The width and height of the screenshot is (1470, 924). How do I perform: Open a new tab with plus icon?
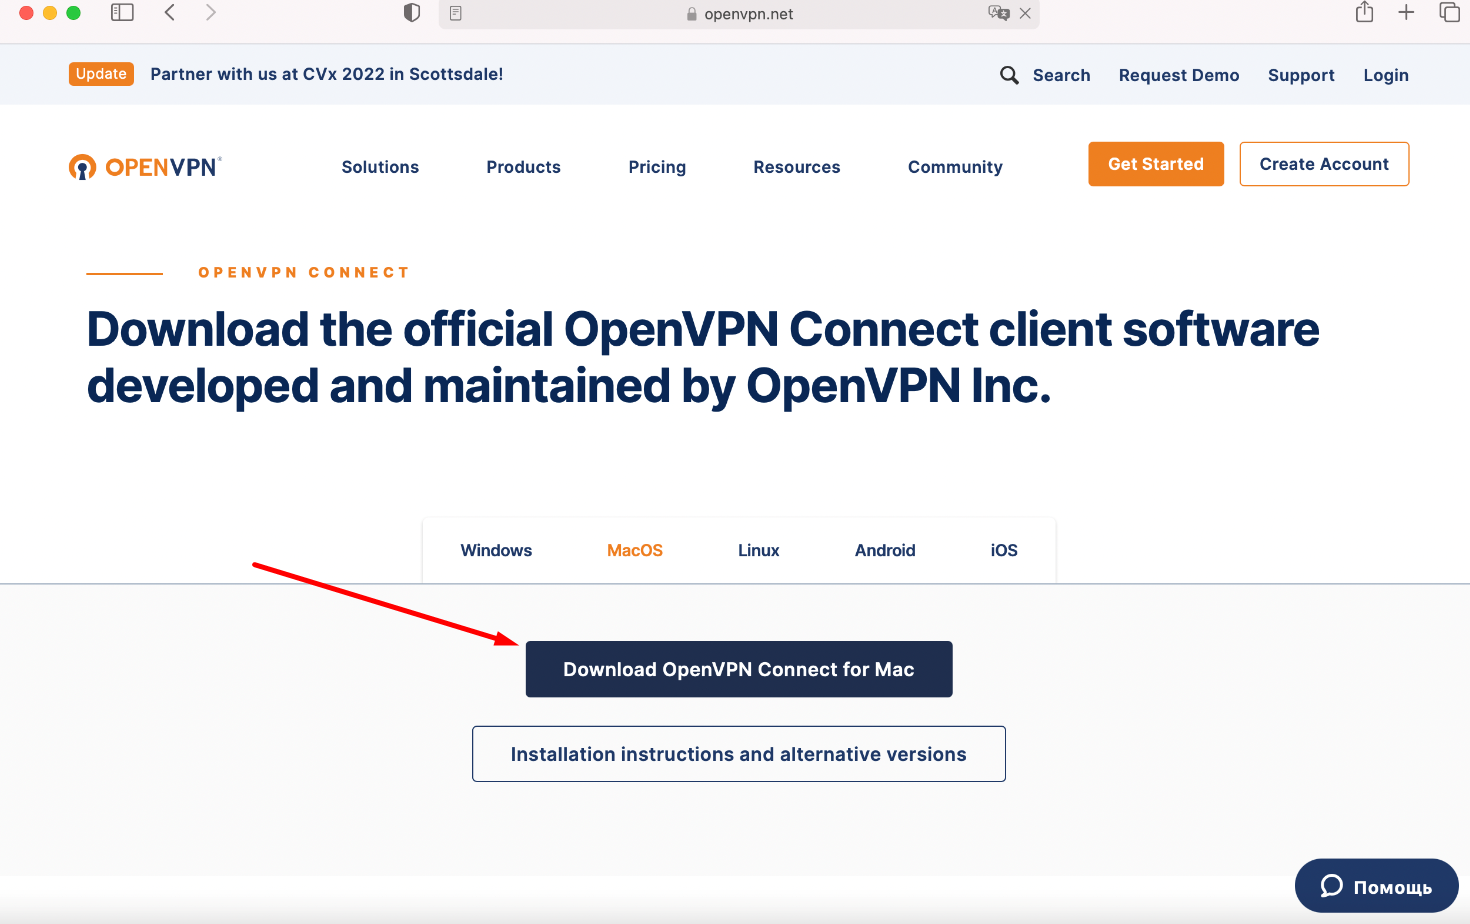(1406, 13)
